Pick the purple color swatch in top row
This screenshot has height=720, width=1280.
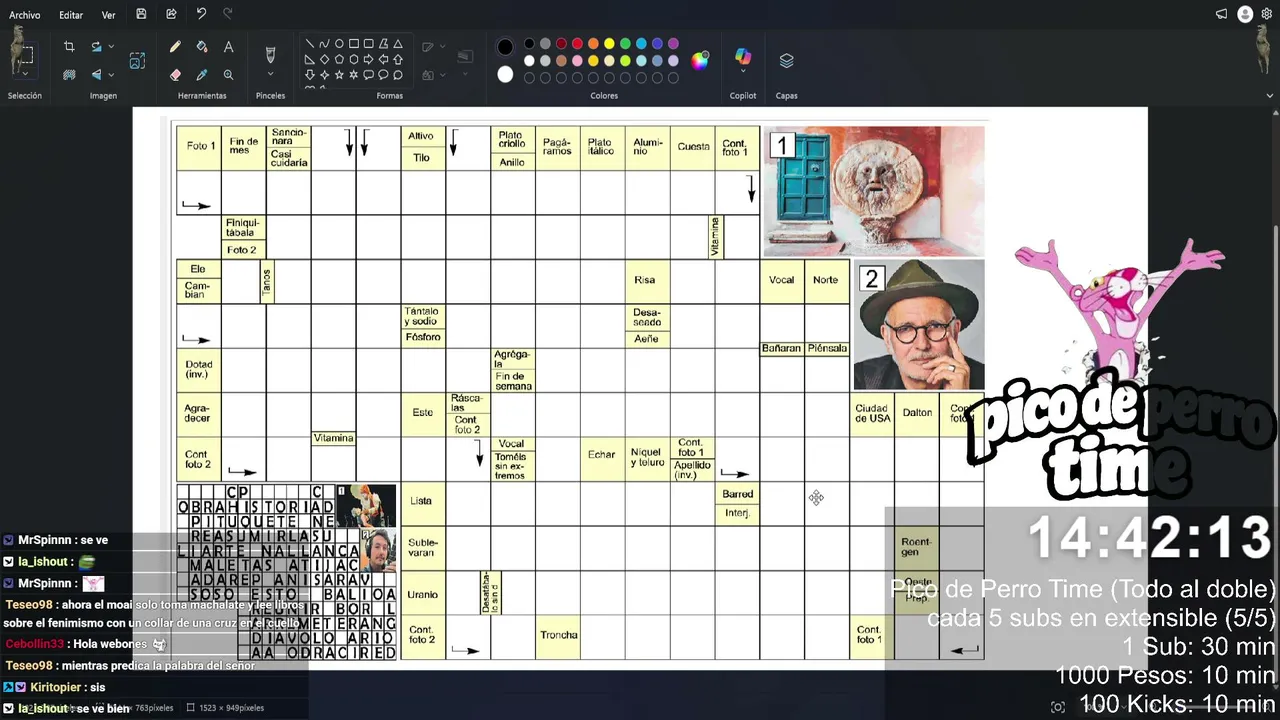673,44
